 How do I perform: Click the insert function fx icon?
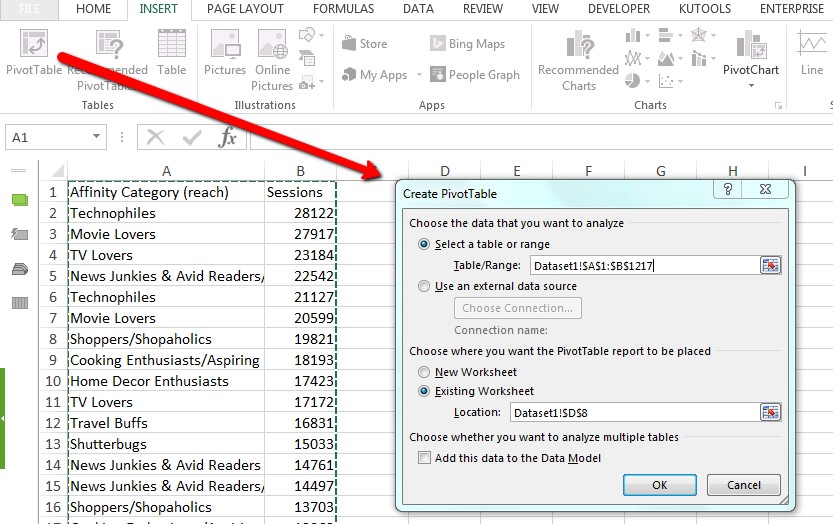[x=228, y=137]
